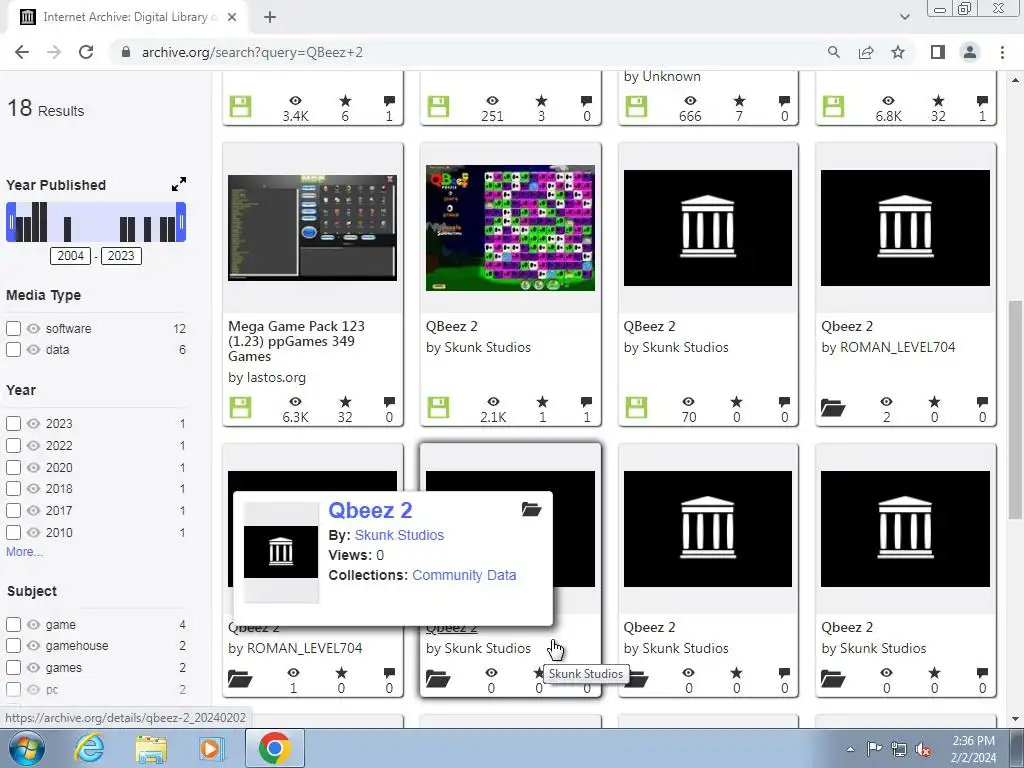Click software floppy icon on Mega Game Pack card

click(x=240, y=408)
